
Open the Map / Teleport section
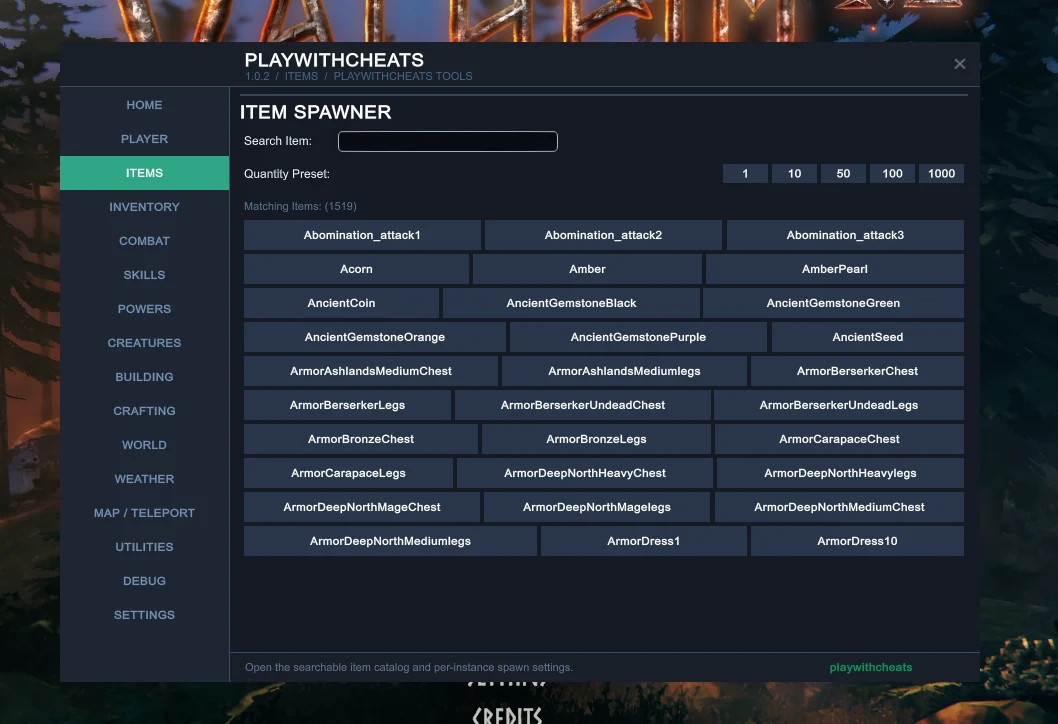pos(144,513)
